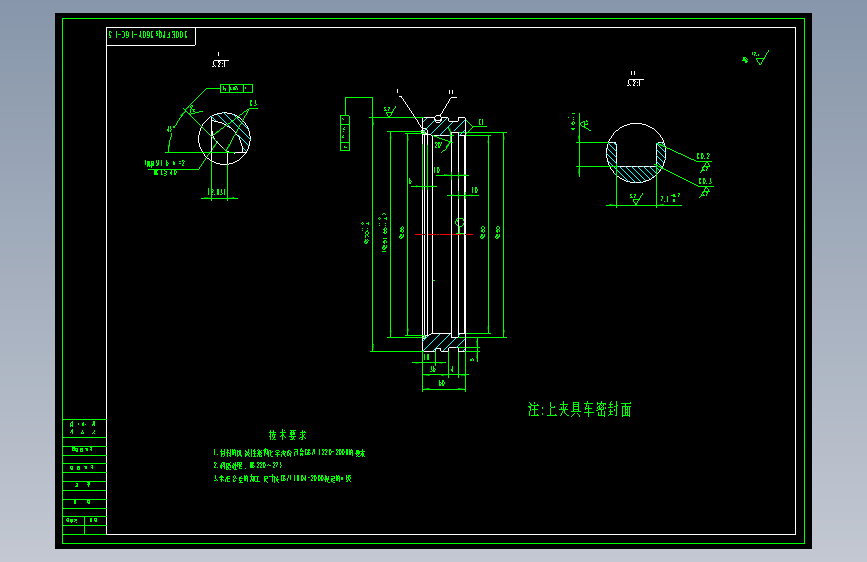Select the vertical geometric tolerance frame beside the section view
The height and width of the screenshot is (562, 867).
(344, 133)
